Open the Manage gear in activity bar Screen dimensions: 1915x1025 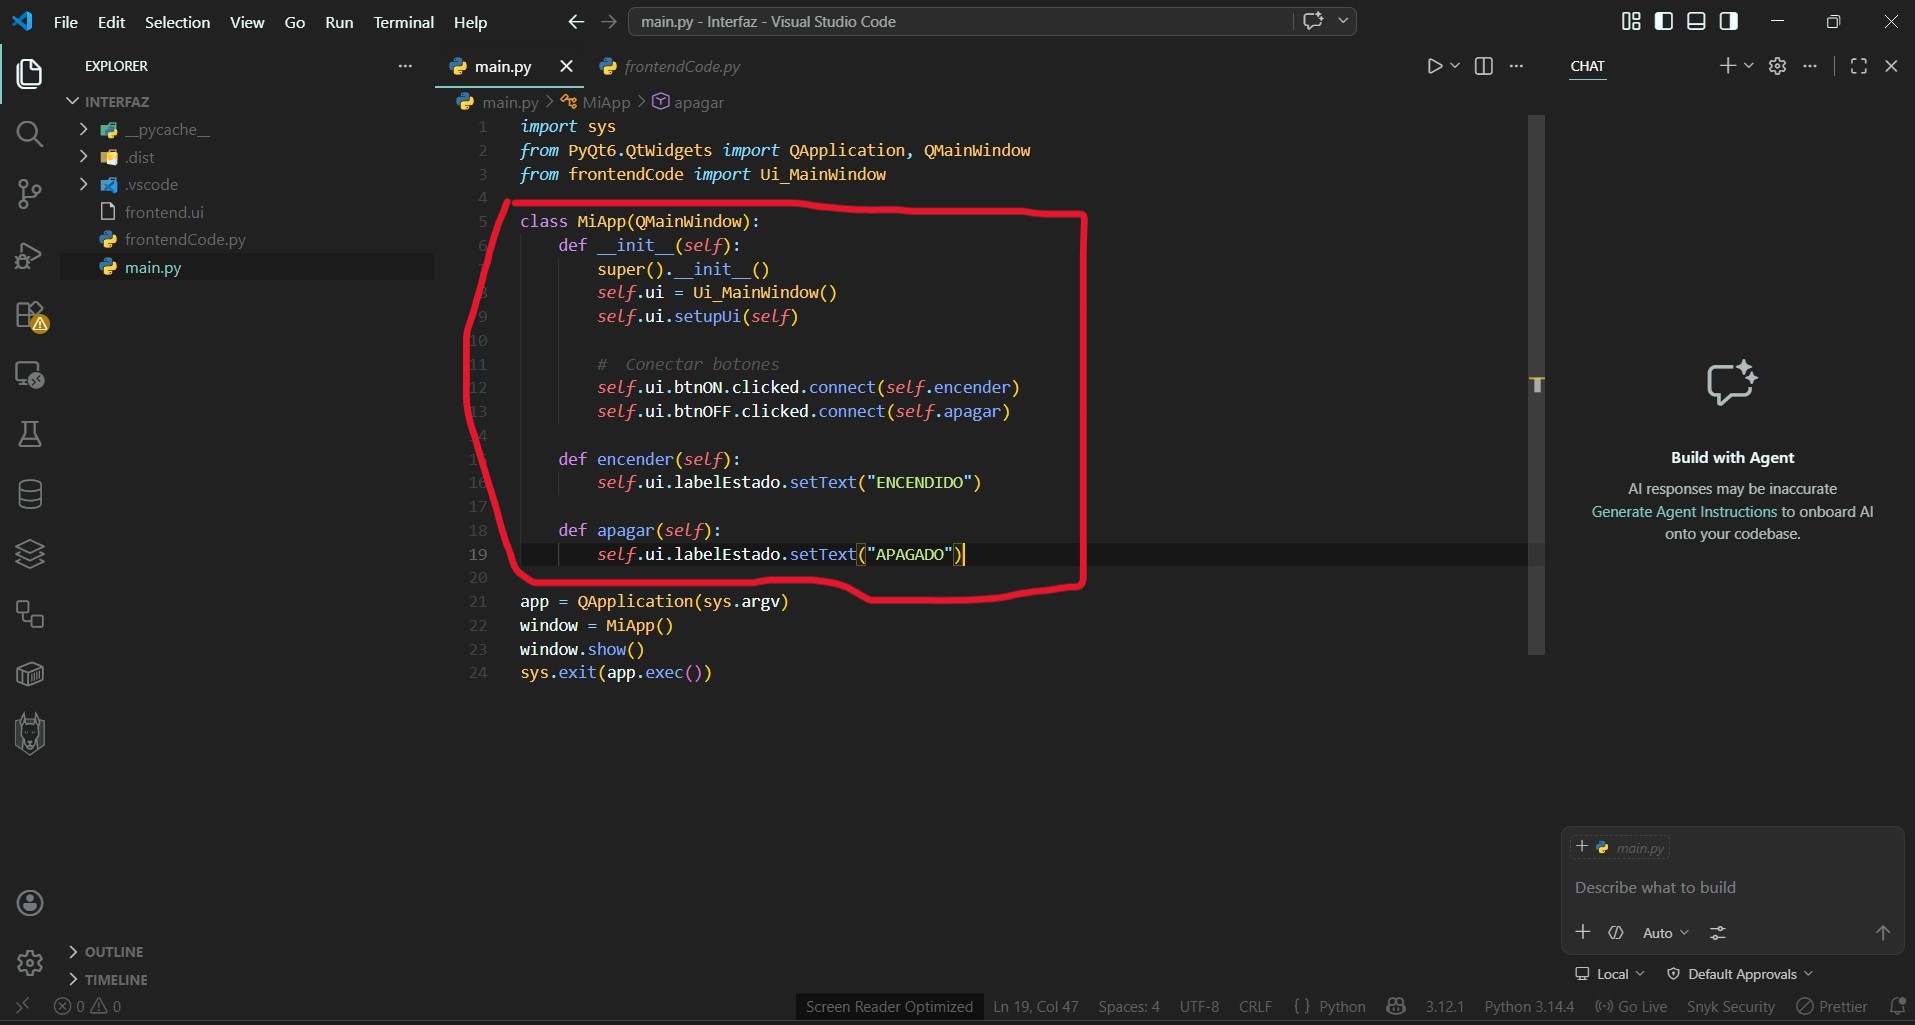tap(30, 963)
